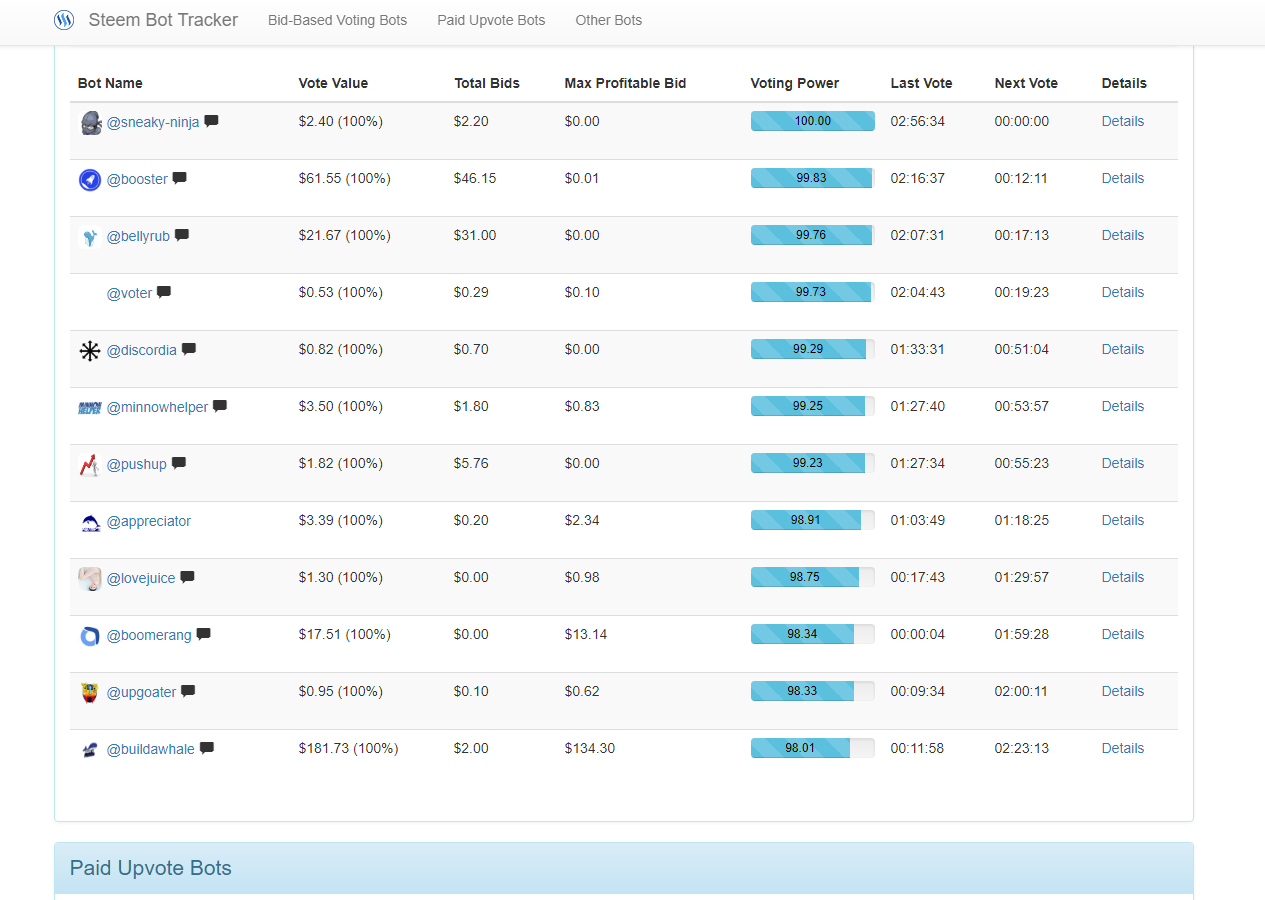Click the Voting Power column header
Image resolution: width=1265 pixels, height=900 pixels.
tap(794, 83)
